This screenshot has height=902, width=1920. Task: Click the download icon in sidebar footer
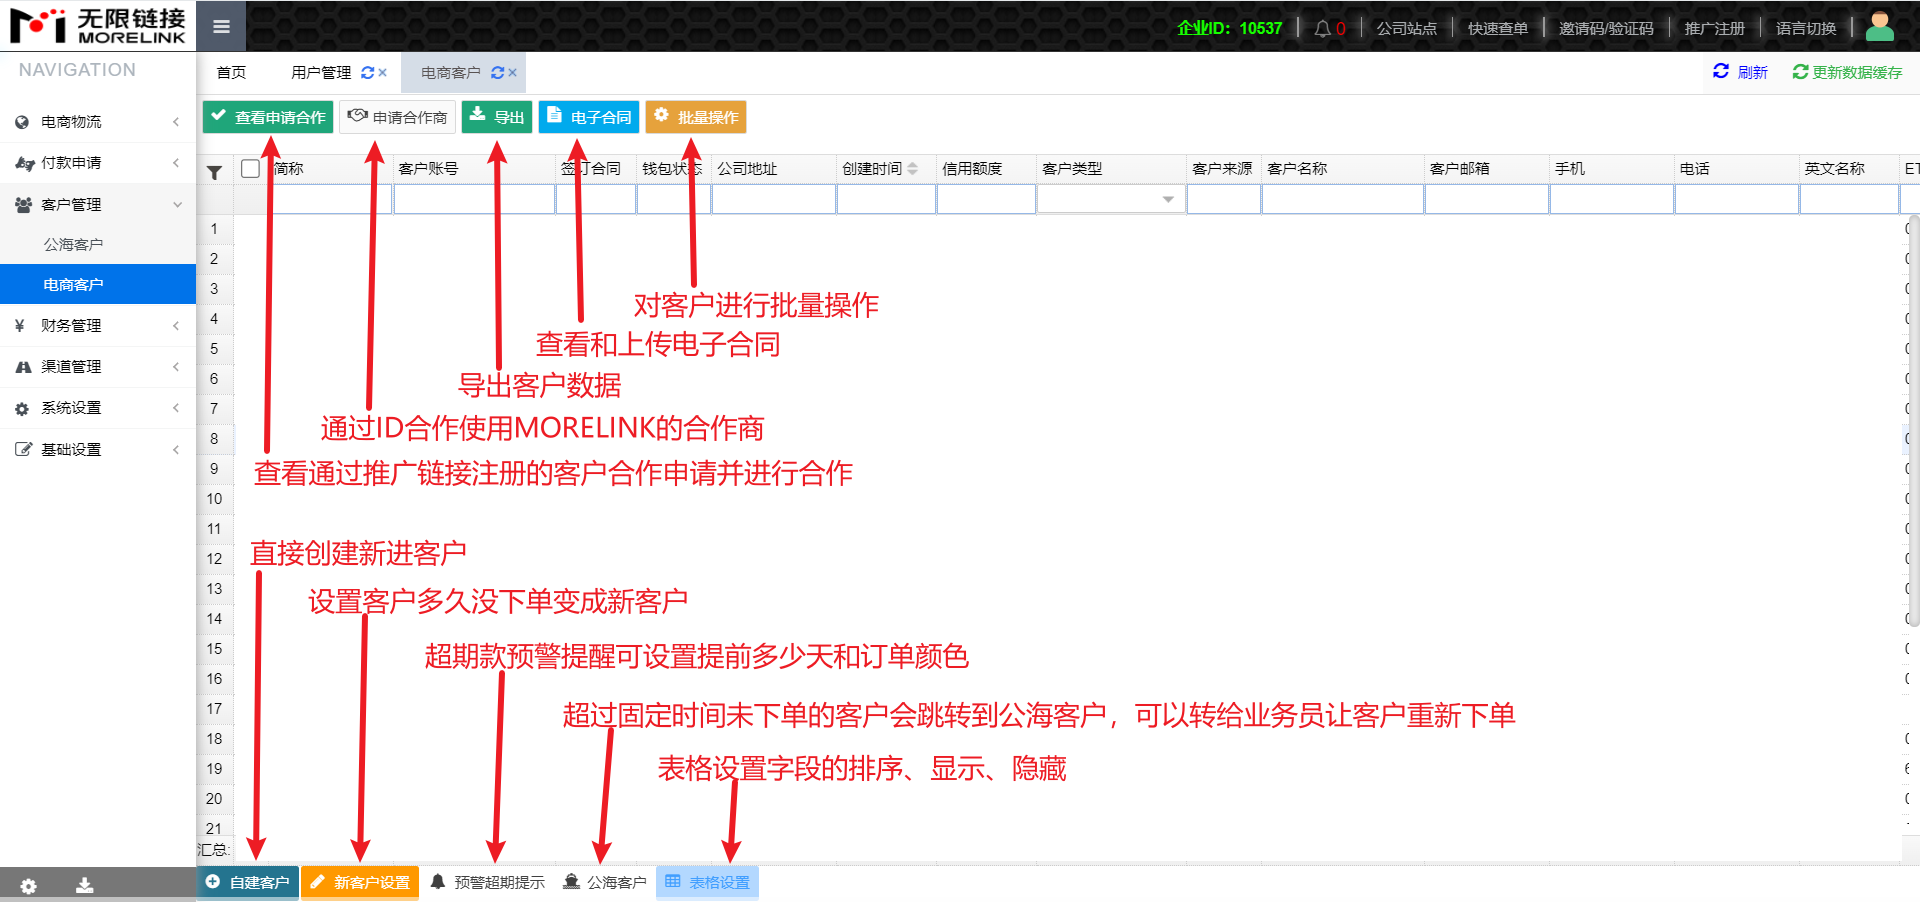point(85,886)
